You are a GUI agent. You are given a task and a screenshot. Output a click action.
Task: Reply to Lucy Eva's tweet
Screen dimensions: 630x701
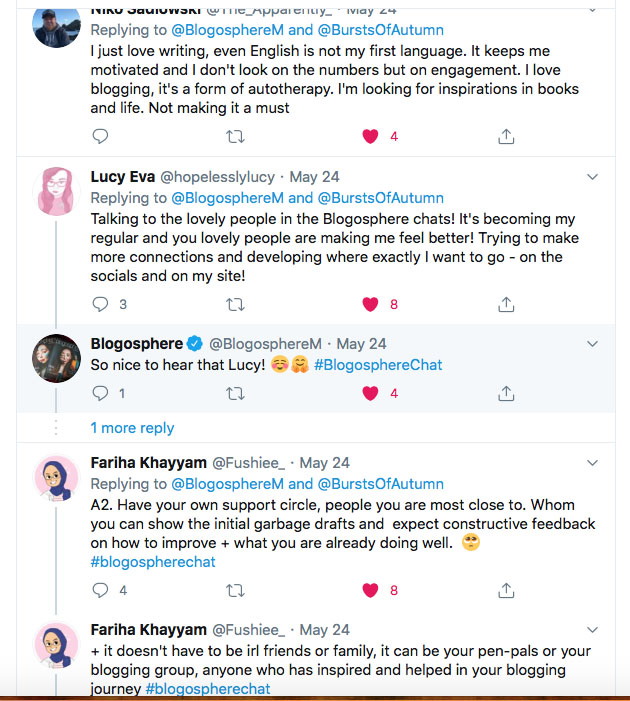point(99,304)
